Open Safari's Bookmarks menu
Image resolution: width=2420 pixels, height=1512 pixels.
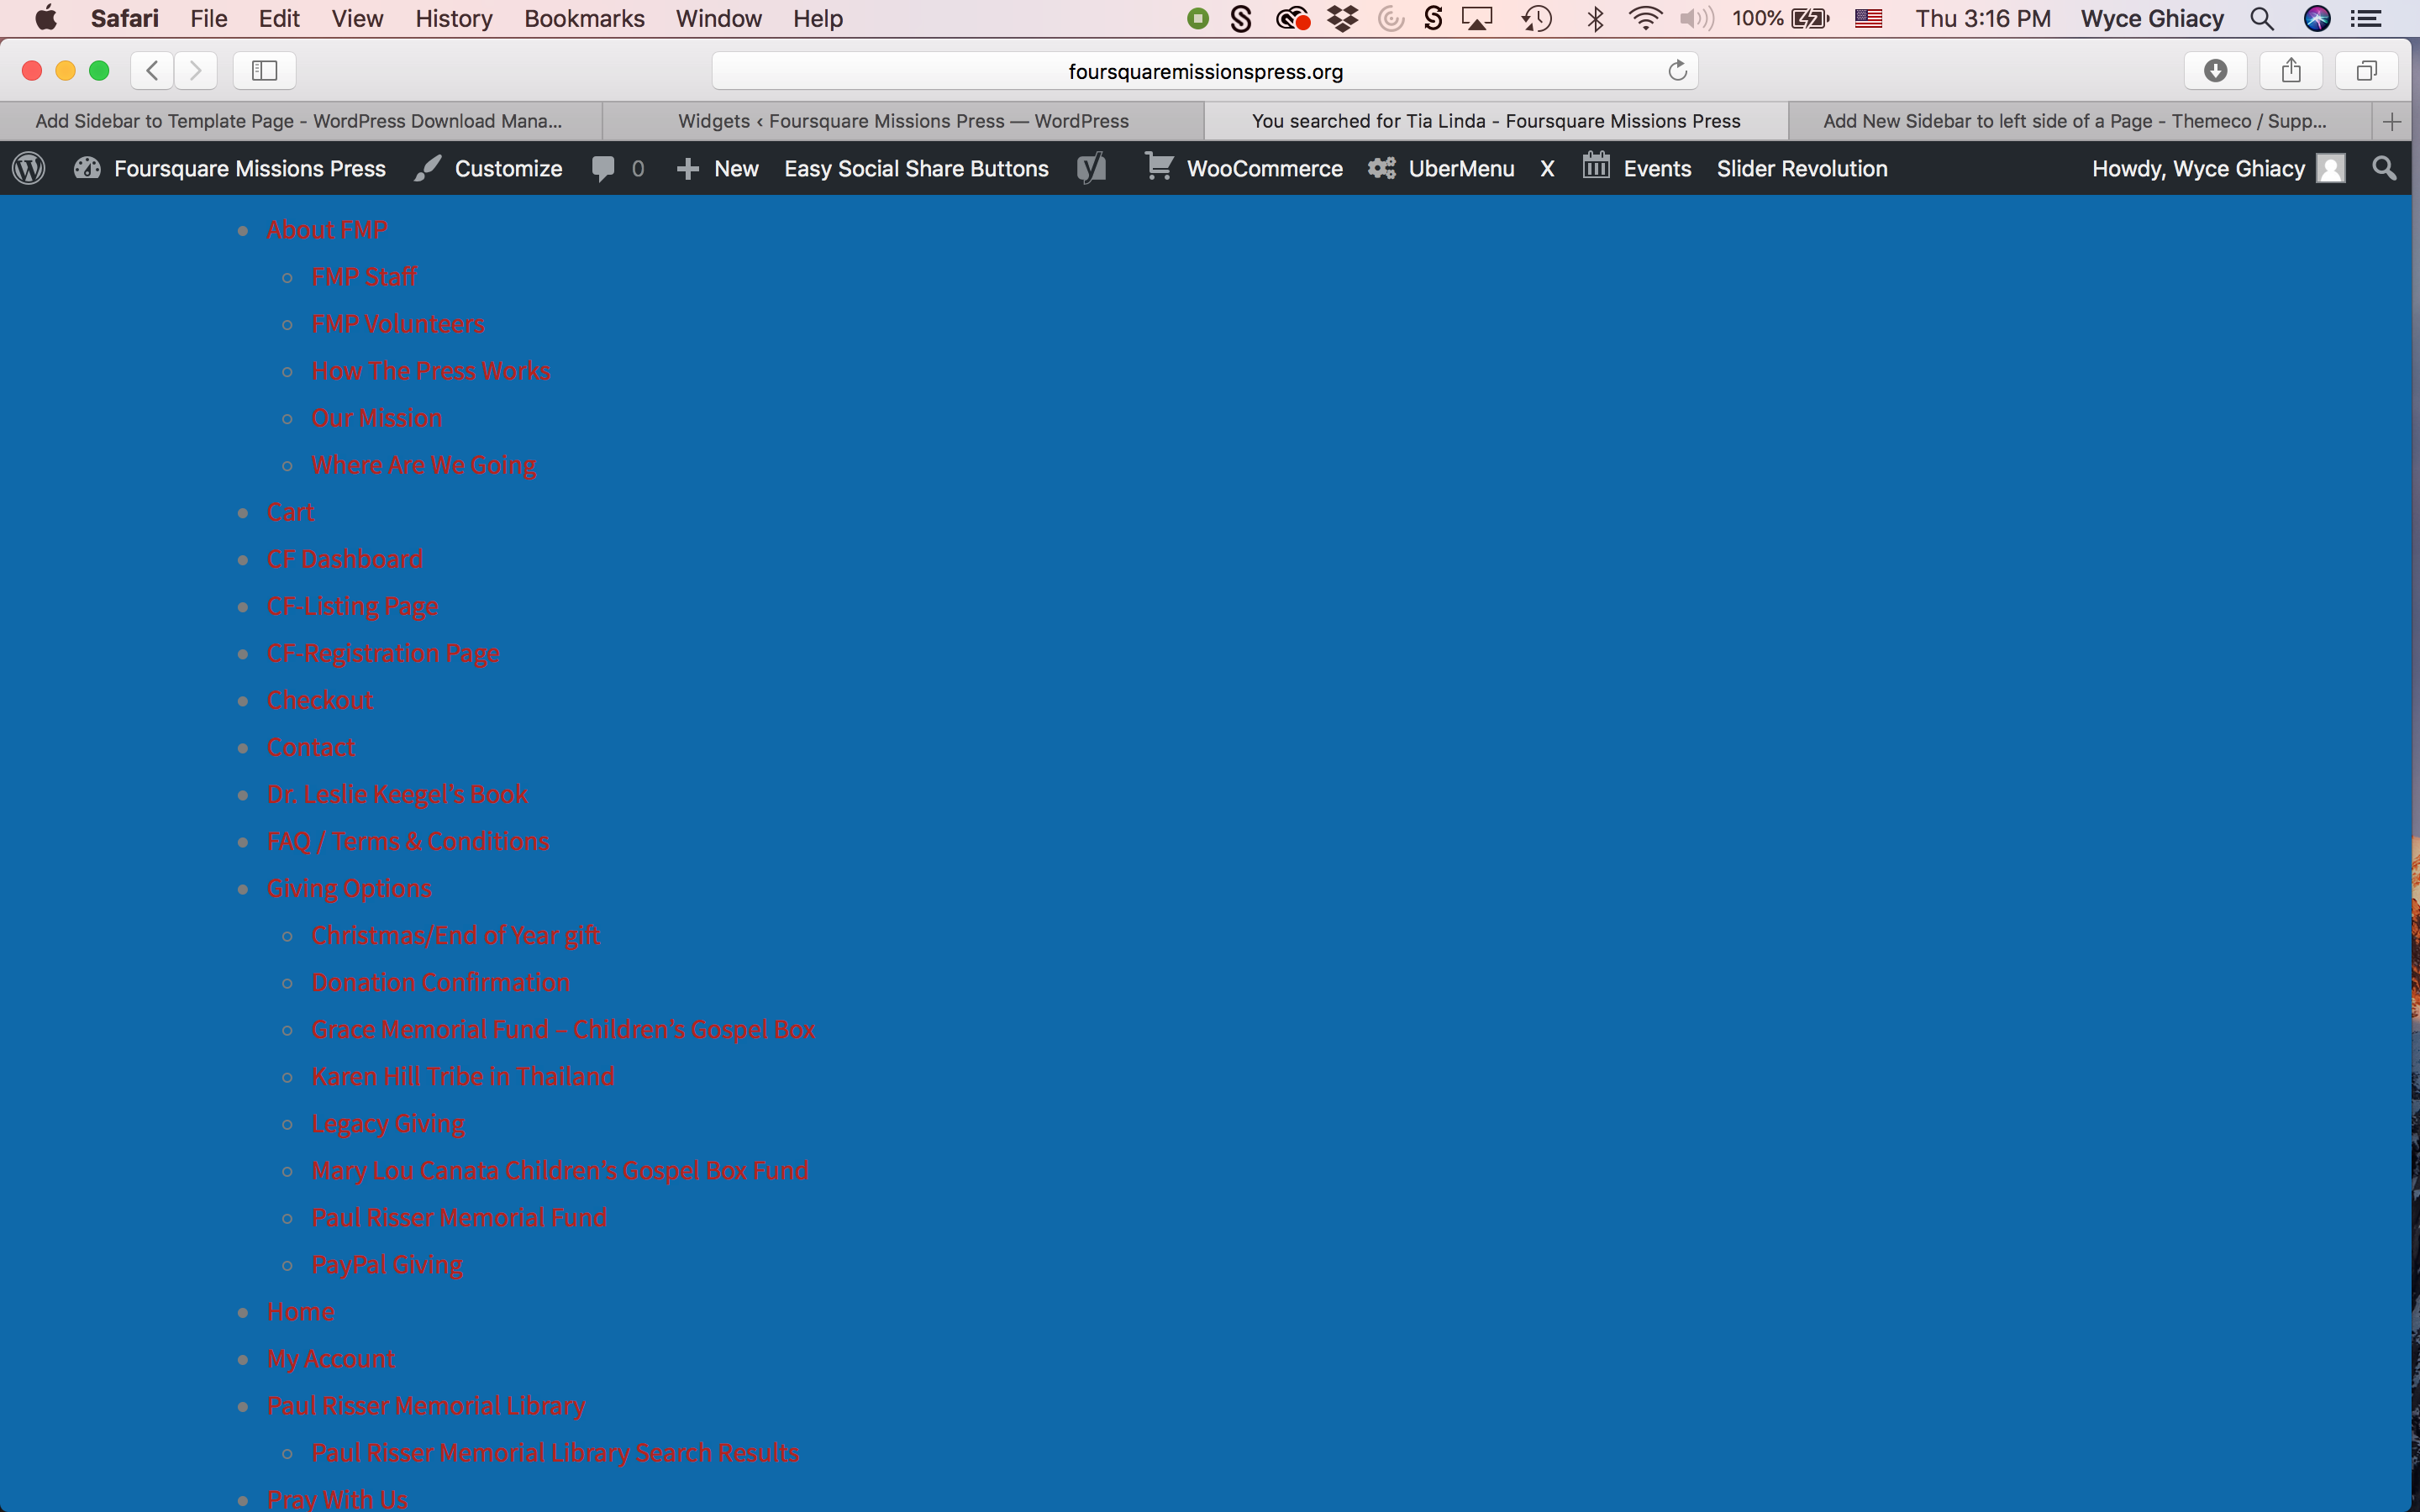click(584, 18)
